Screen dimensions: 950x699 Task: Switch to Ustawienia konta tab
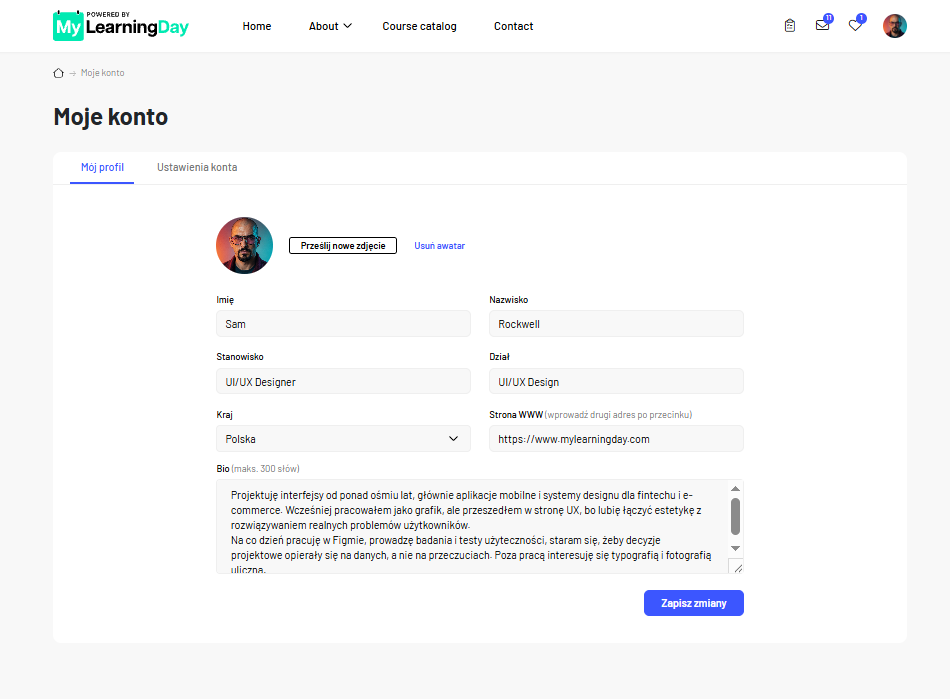click(x=197, y=167)
